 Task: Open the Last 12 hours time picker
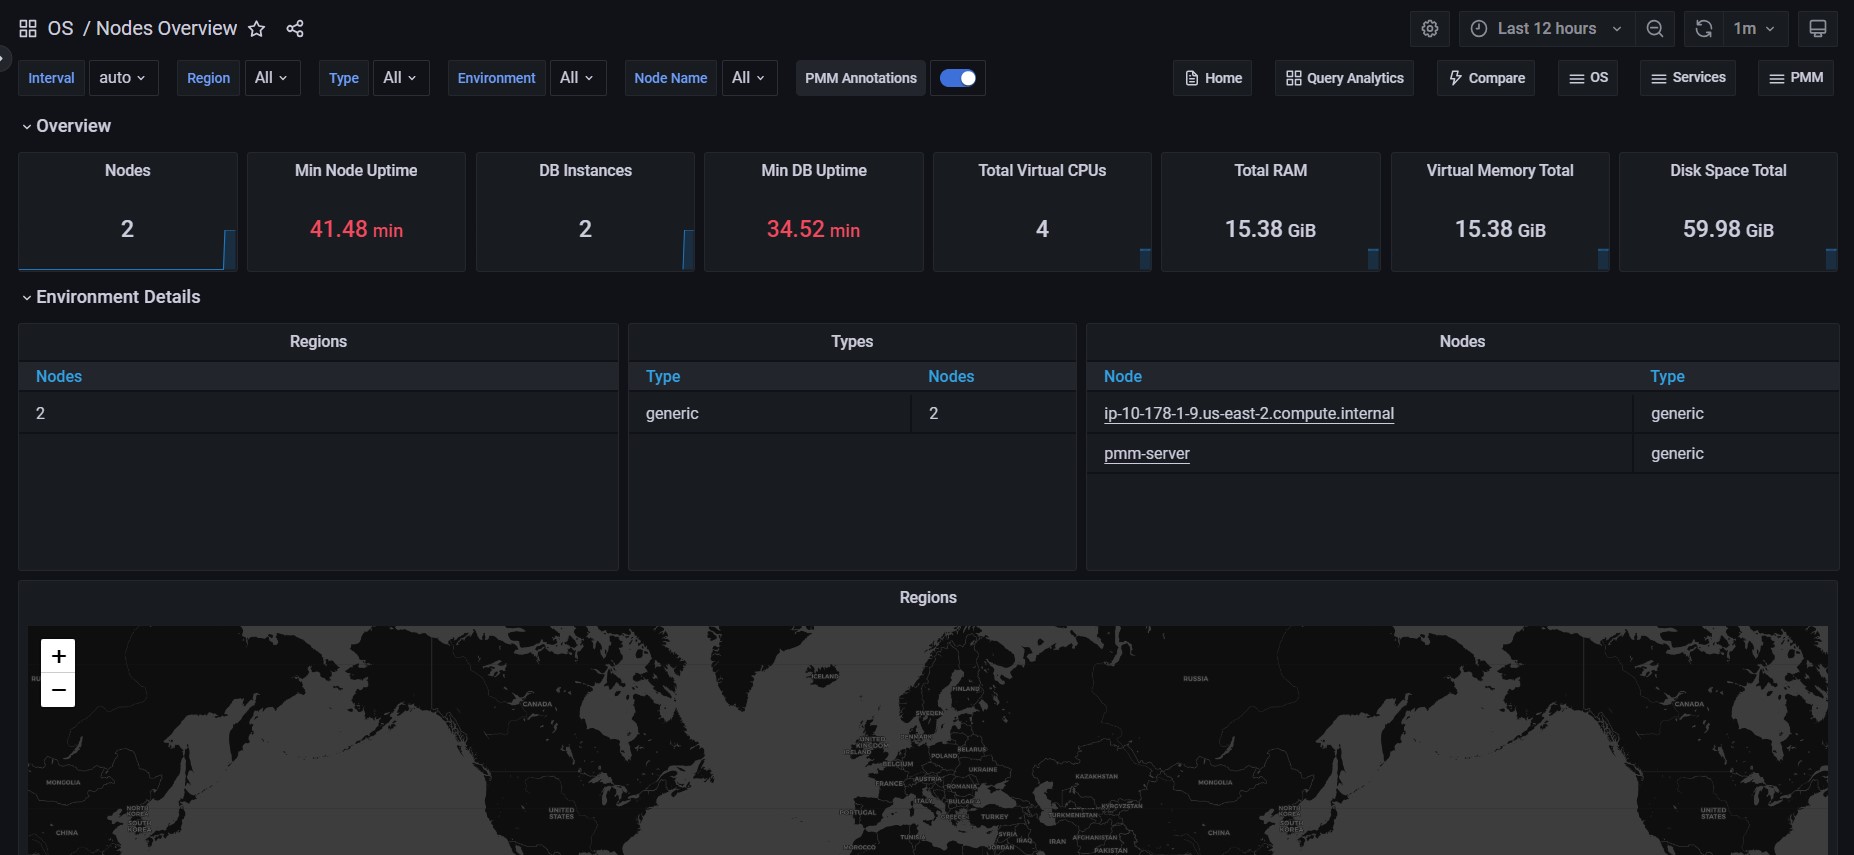point(1547,29)
